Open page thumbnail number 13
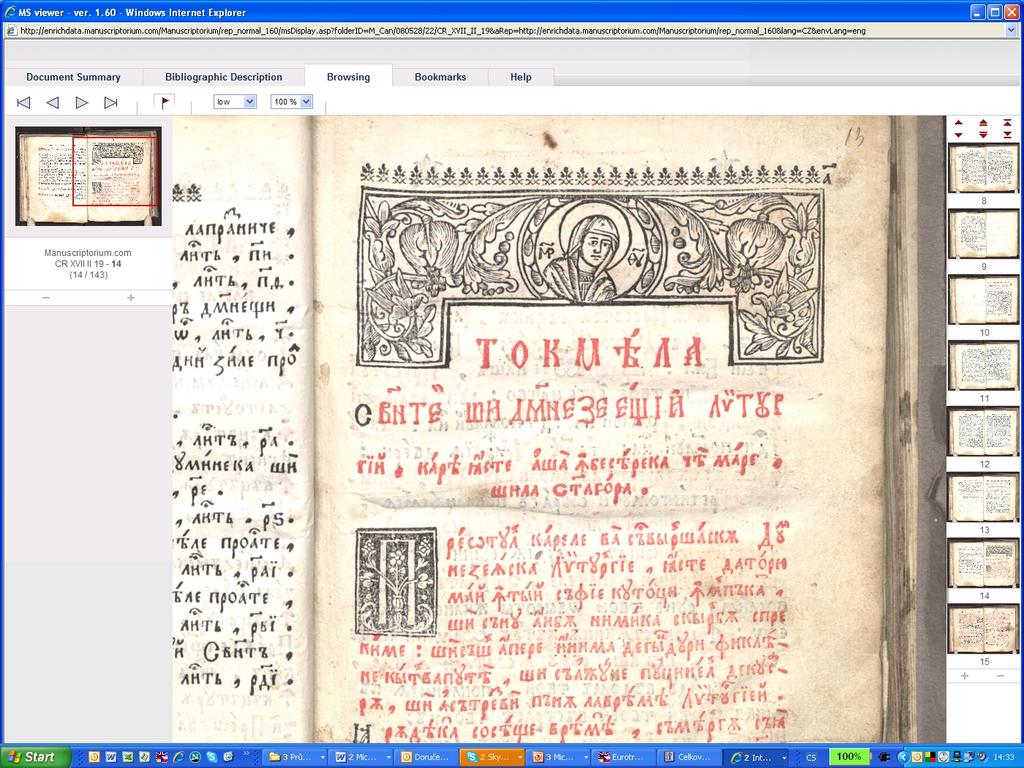The width and height of the screenshot is (1024, 768). 983,498
